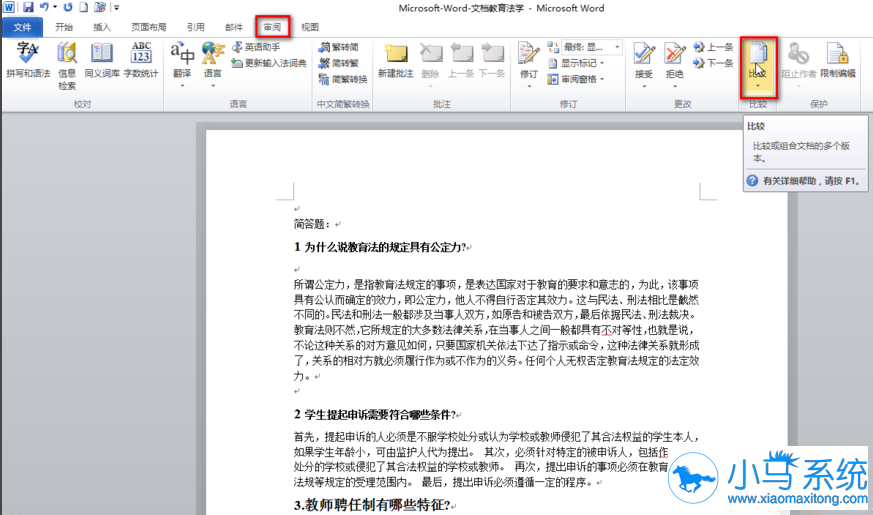Image resolution: width=873 pixels, height=515 pixels.
Task: Switch to References (引用) tab
Action: (195, 27)
